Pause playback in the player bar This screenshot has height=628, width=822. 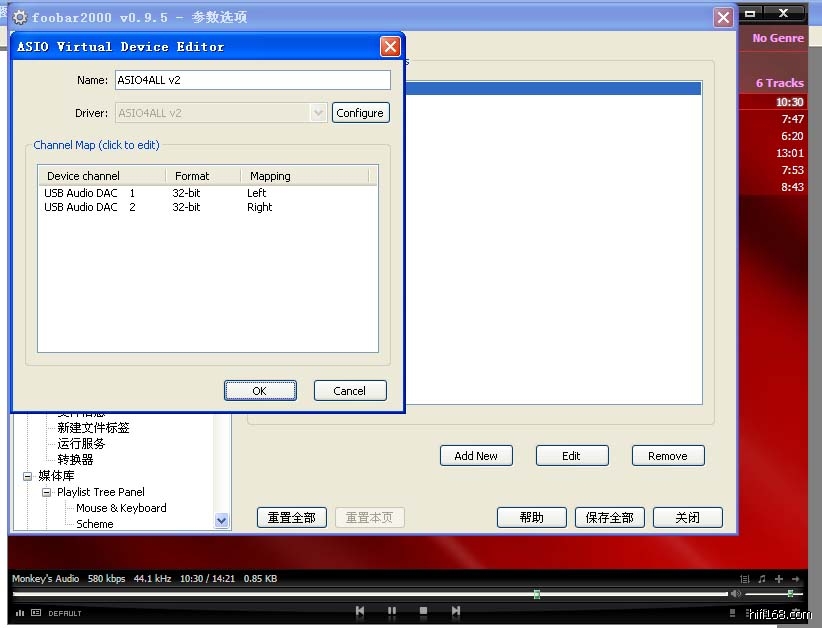[392, 611]
